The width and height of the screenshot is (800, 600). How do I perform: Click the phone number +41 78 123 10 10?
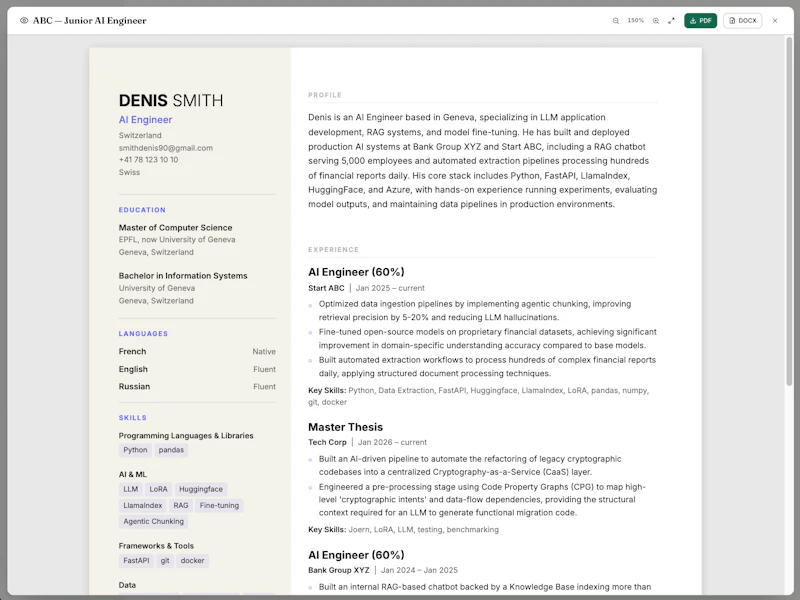[x=148, y=160]
